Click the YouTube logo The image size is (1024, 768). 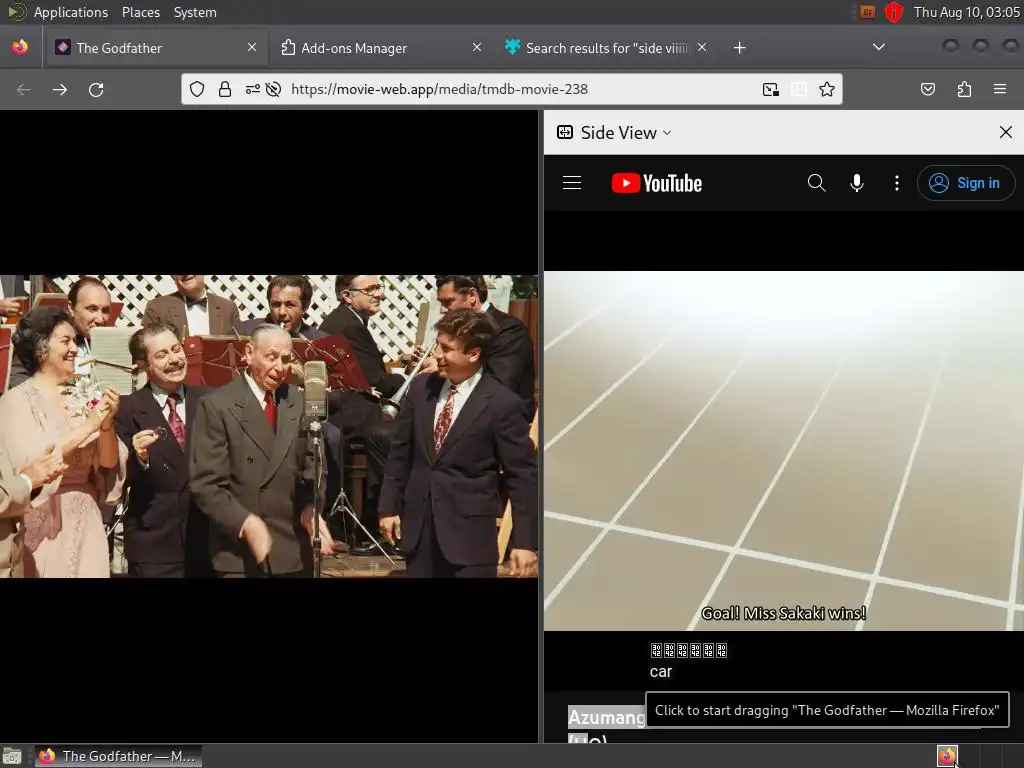656,183
